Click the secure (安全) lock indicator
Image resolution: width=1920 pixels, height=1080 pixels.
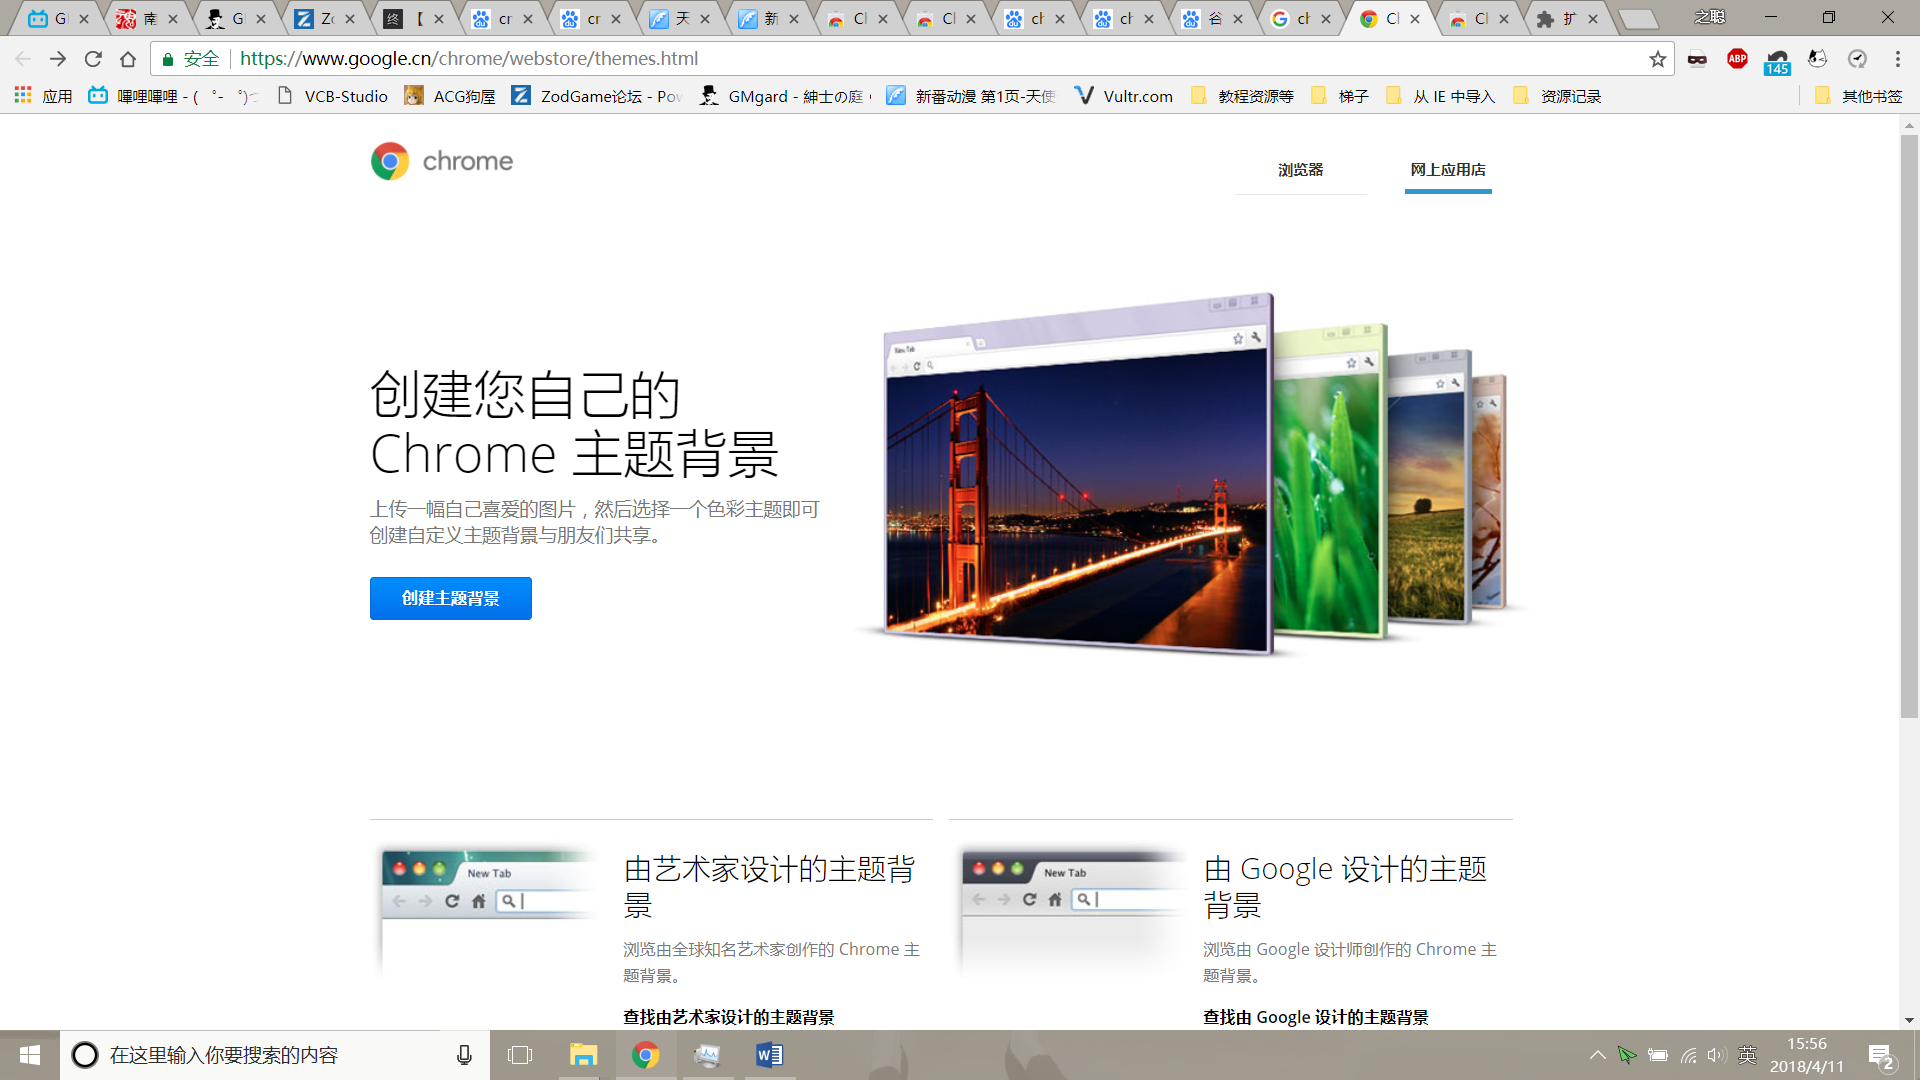[x=190, y=59]
